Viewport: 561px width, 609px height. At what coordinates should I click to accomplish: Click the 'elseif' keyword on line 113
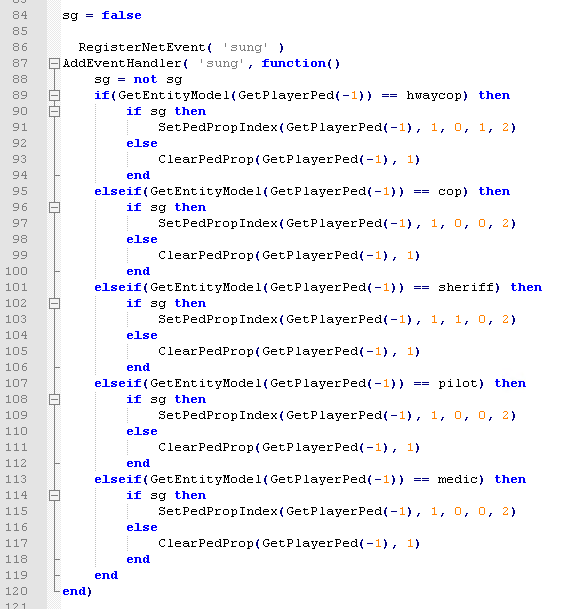(118, 479)
